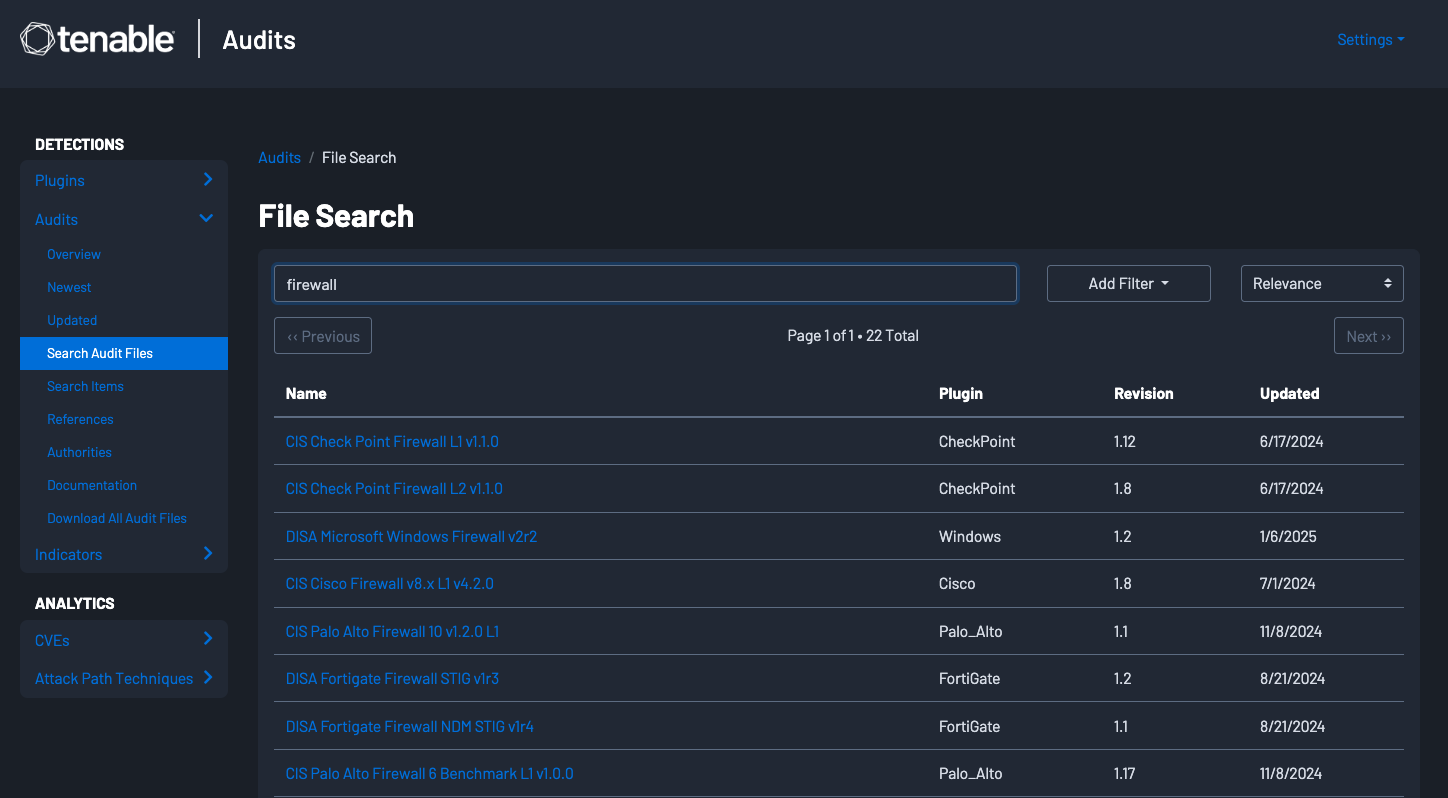This screenshot has height=798, width=1448.
Task: Collapse the Audits sidebar section
Action: 206,219
